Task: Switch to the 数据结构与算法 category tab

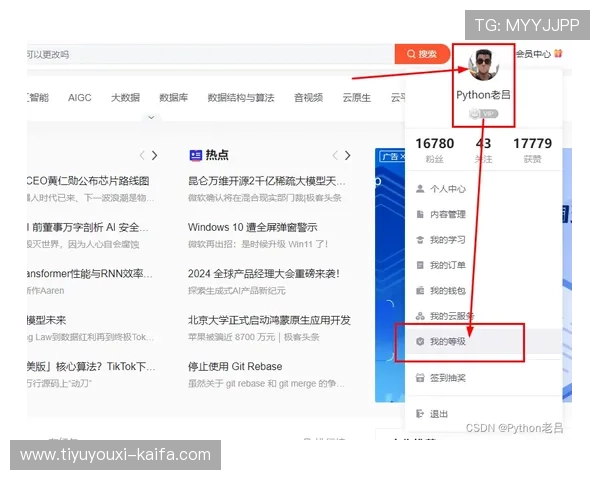Action: pyautogui.click(x=241, y=98)
